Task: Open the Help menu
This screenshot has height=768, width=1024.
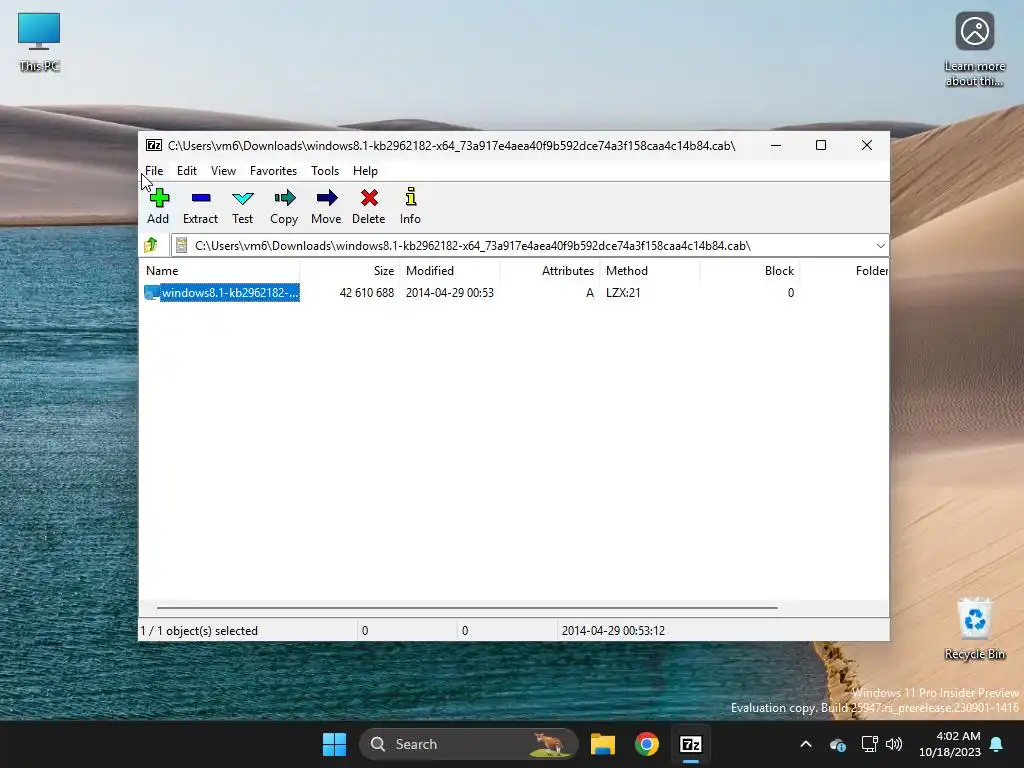Action: click(x=365, y=170)
